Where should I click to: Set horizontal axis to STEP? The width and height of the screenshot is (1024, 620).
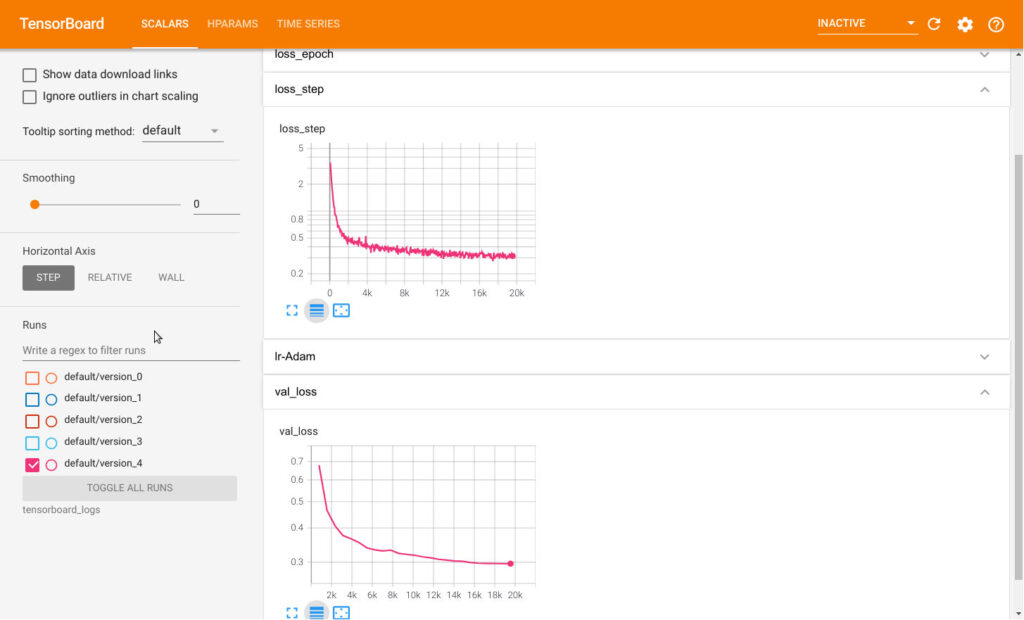click(48, 277)
